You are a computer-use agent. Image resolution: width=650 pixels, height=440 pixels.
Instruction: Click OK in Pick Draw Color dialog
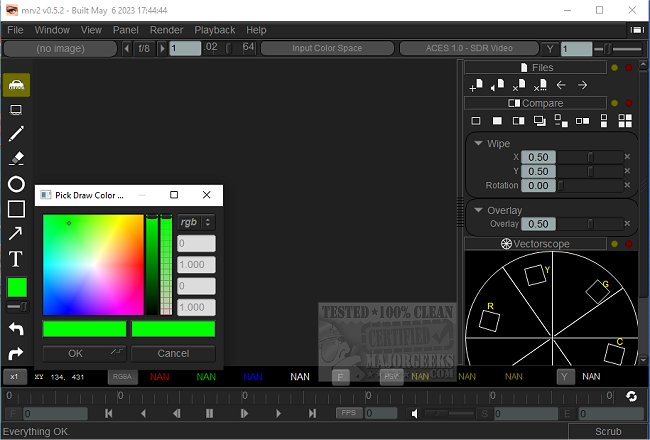coord(85,353)
